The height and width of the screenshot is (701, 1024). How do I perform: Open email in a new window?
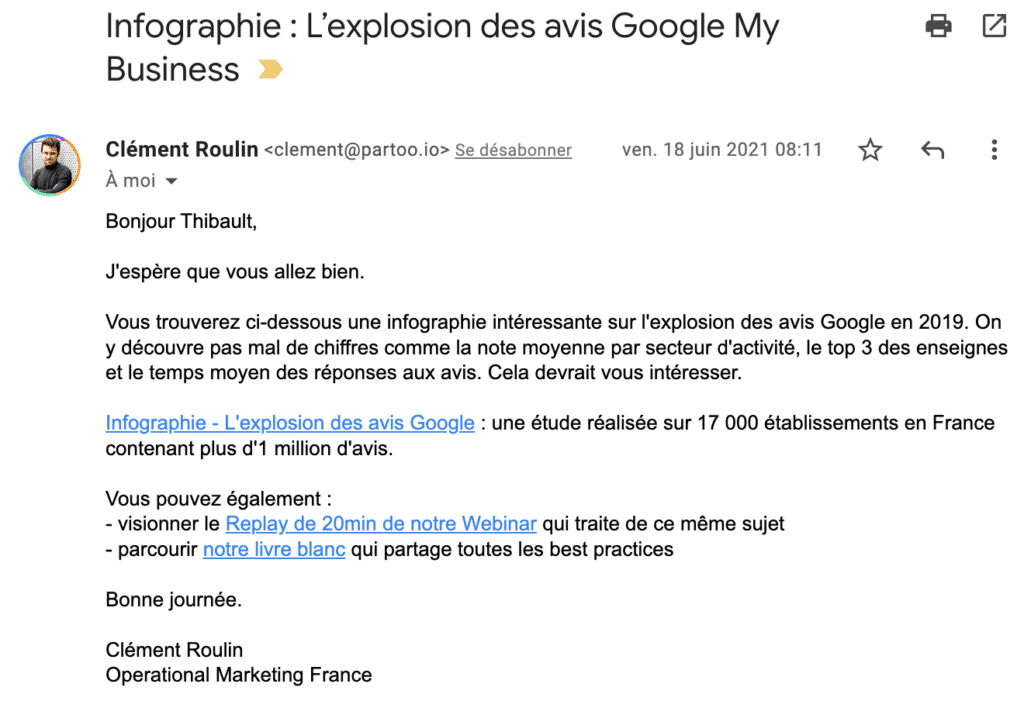coord(994,26)
